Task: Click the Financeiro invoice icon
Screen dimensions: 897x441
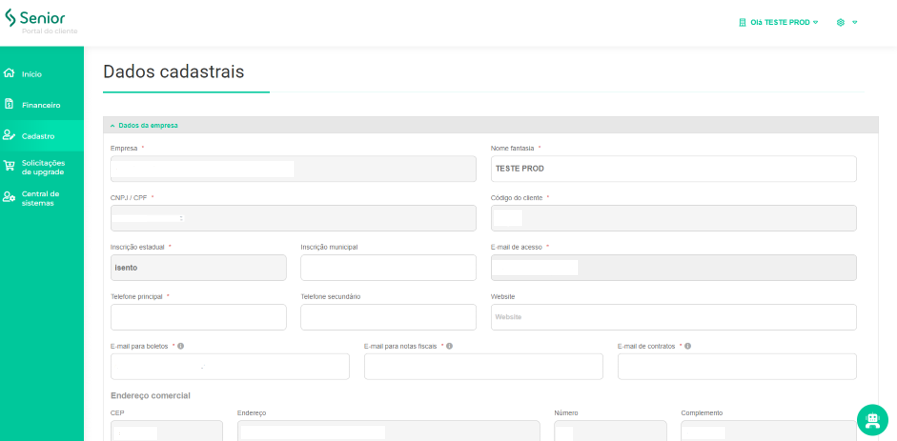Action: 9,104
